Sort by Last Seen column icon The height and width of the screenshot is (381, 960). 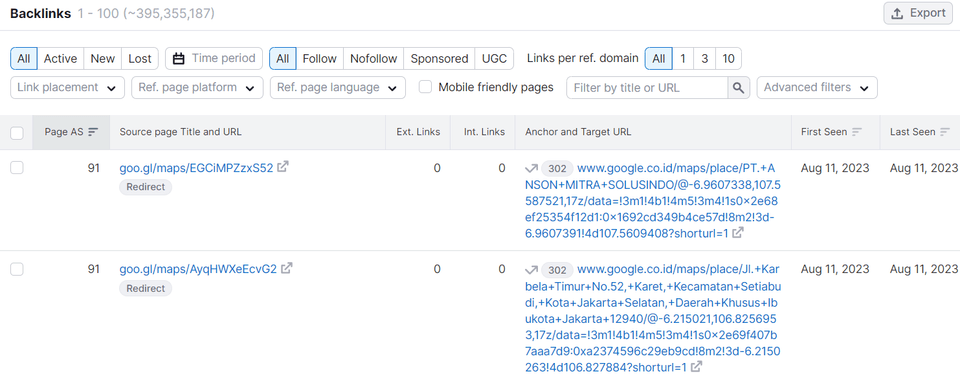pos(945,132)
